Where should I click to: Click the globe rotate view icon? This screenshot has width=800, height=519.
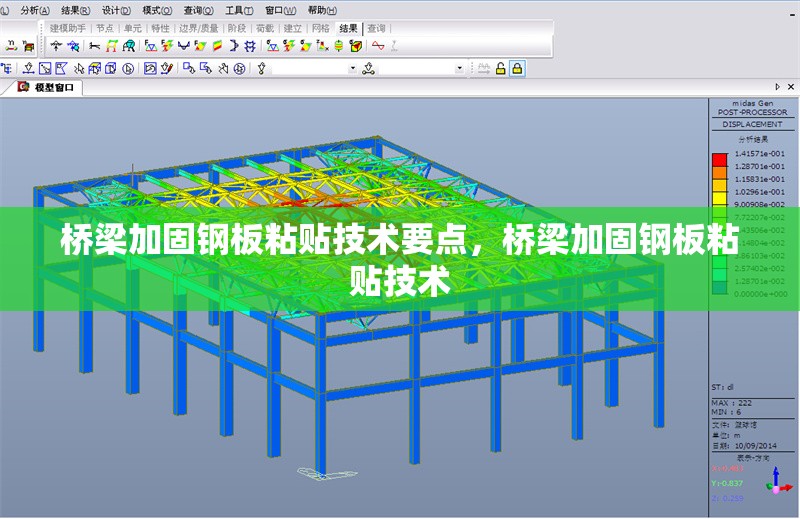pyautogui.click(x=239, y=68)
